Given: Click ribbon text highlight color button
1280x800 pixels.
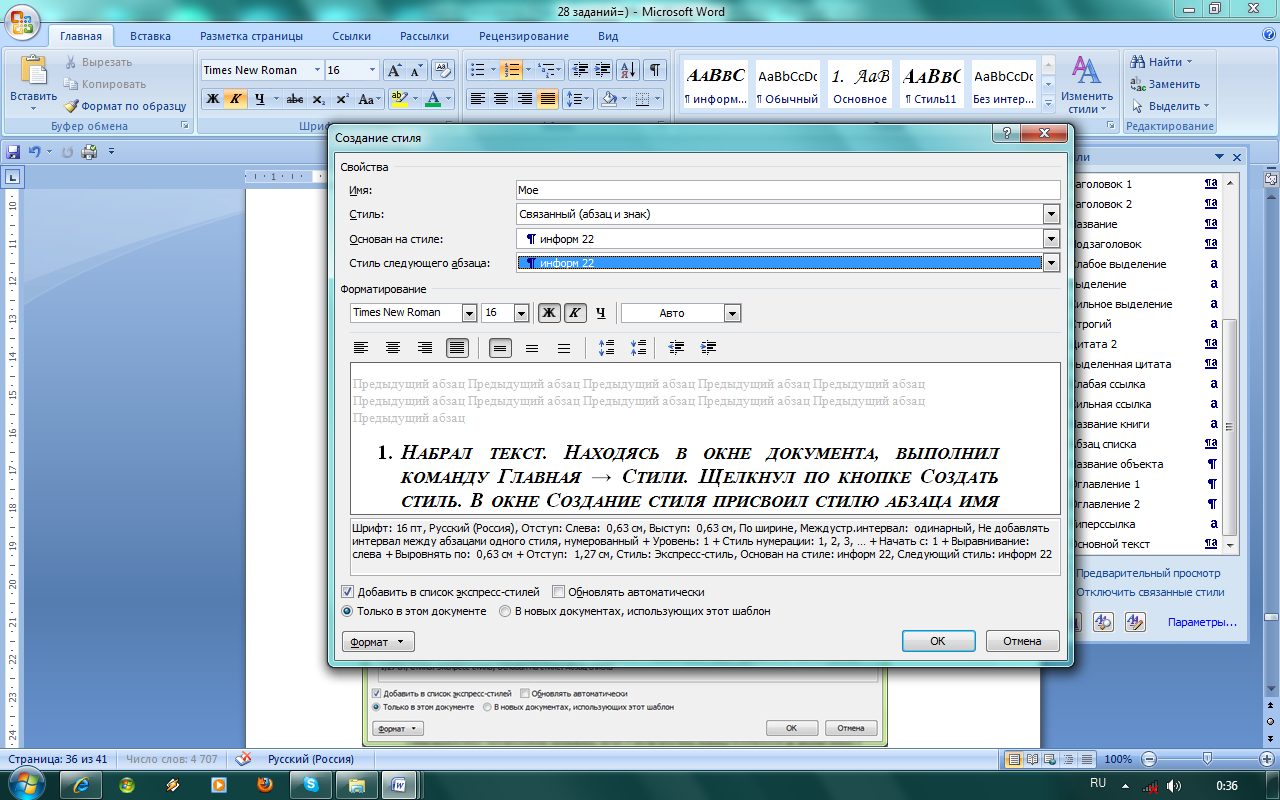Looking at the screenshot, I should coord(399,99).
